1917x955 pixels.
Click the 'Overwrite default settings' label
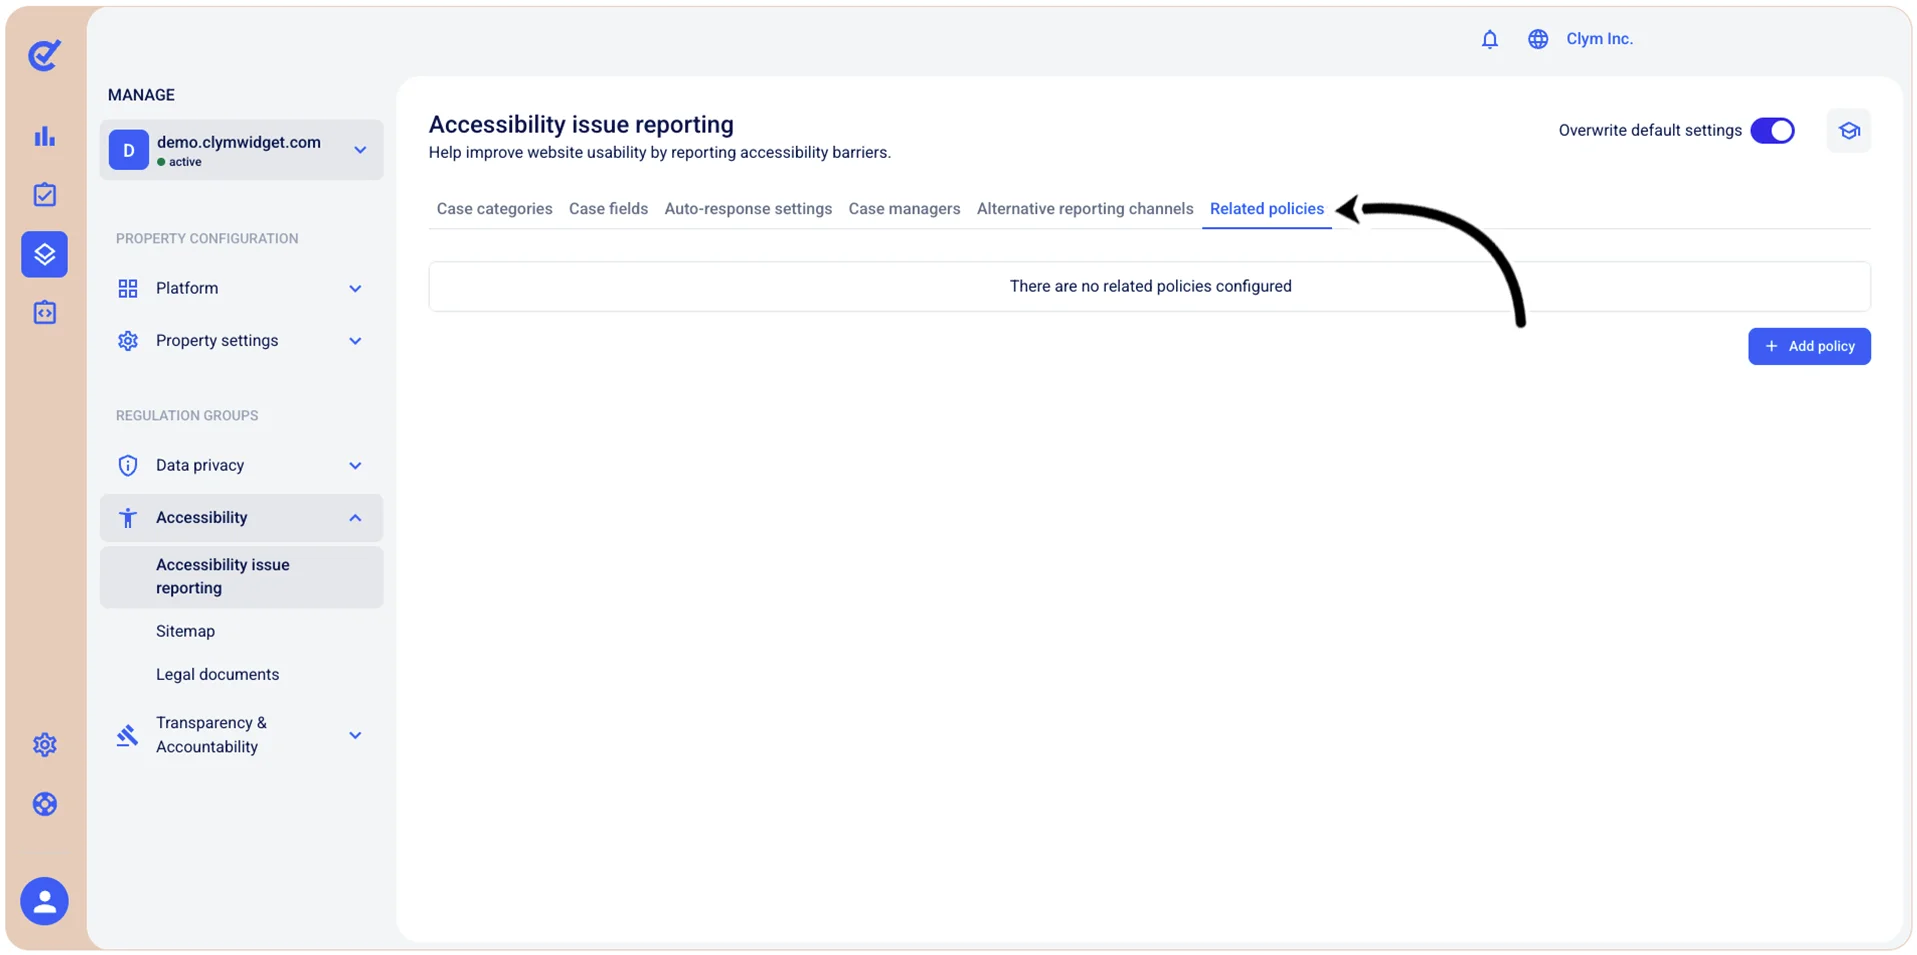click(x=1650, y=131)
